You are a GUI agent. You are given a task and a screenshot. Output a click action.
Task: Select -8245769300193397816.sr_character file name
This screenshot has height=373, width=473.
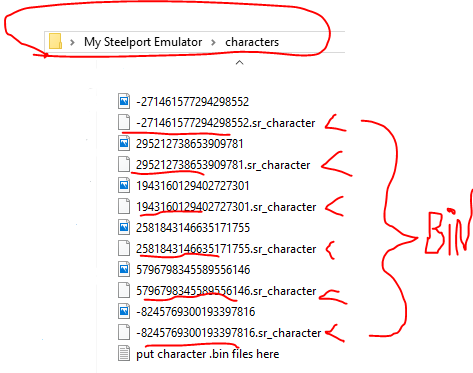(229, 333)
